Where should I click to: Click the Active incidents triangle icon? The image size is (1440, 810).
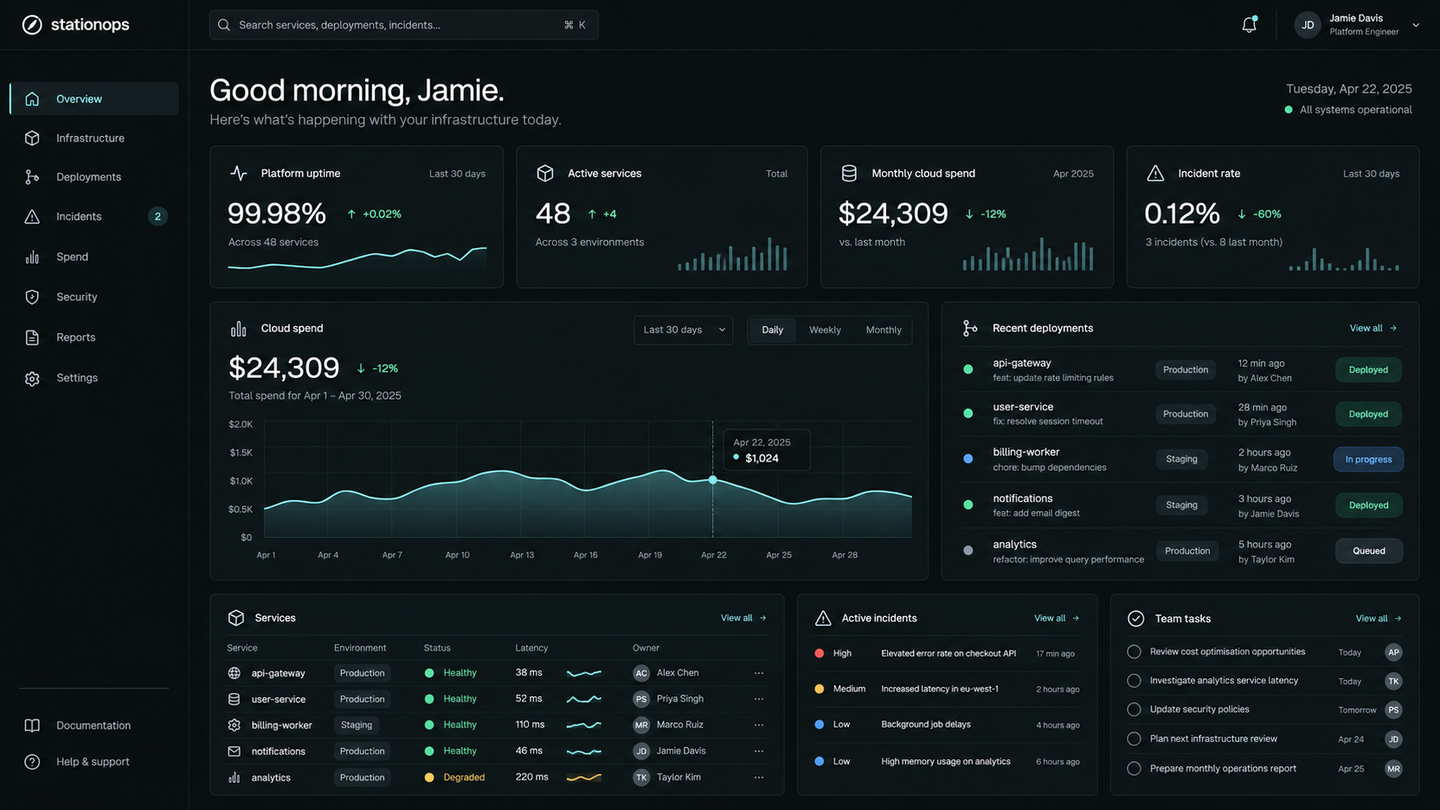tap(823, 618)
